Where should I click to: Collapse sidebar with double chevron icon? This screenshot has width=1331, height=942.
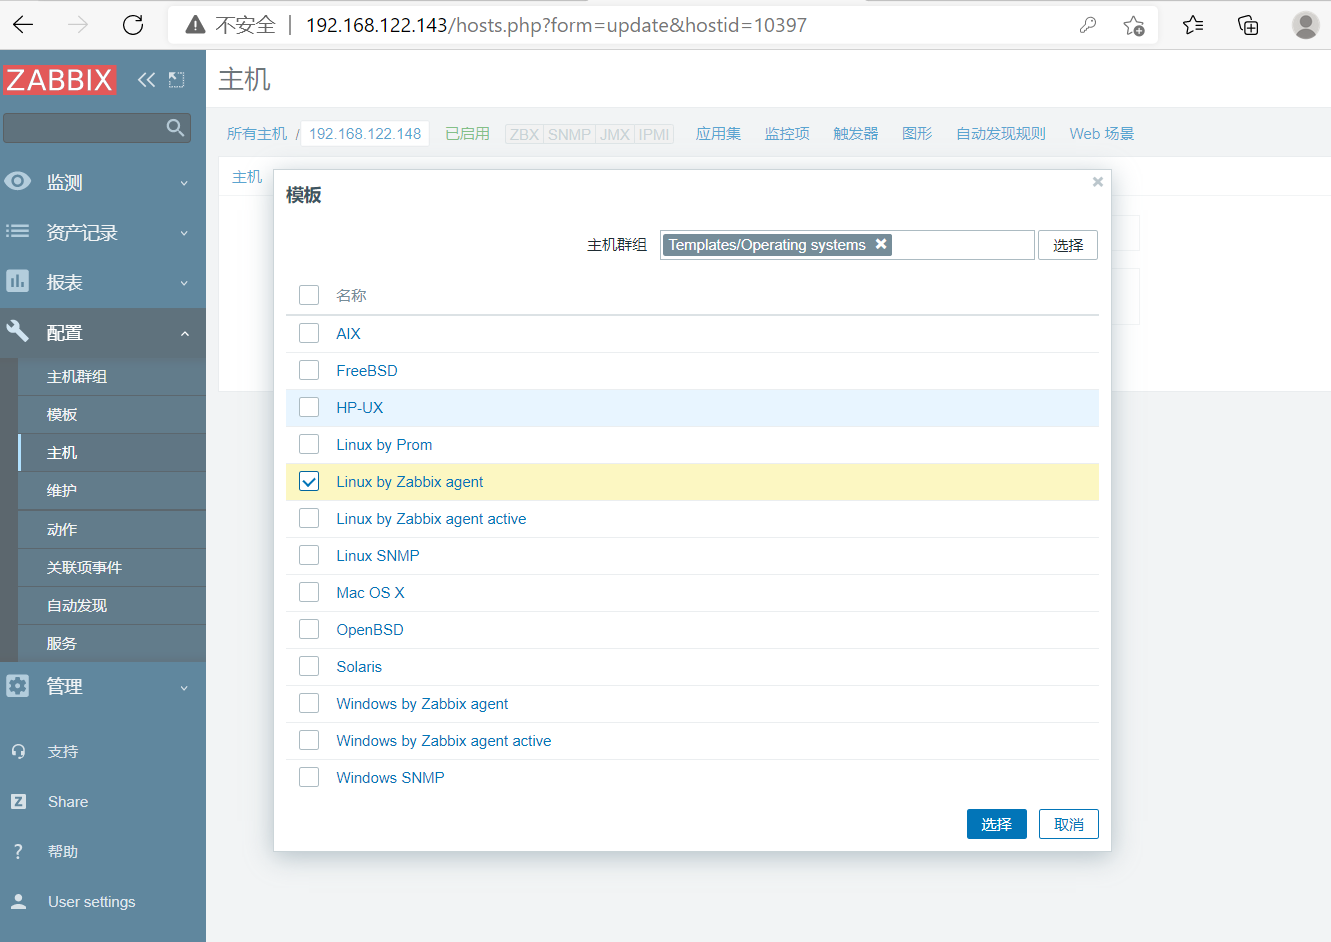pyautogui.click(x=146, y=80)
